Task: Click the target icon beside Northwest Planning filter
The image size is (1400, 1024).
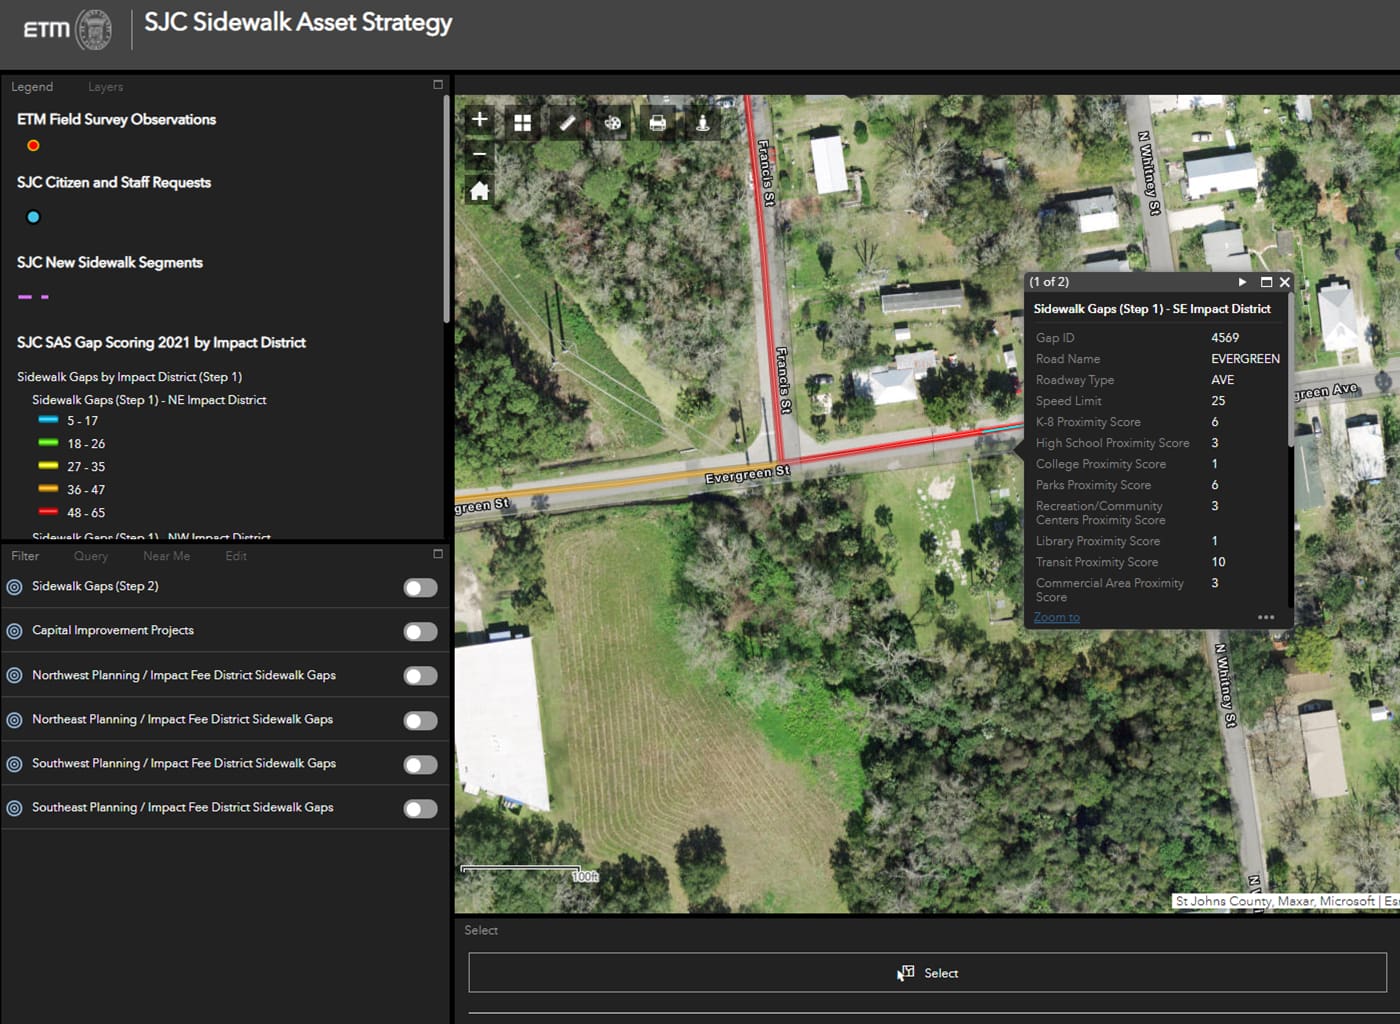Action: point(13,675)
